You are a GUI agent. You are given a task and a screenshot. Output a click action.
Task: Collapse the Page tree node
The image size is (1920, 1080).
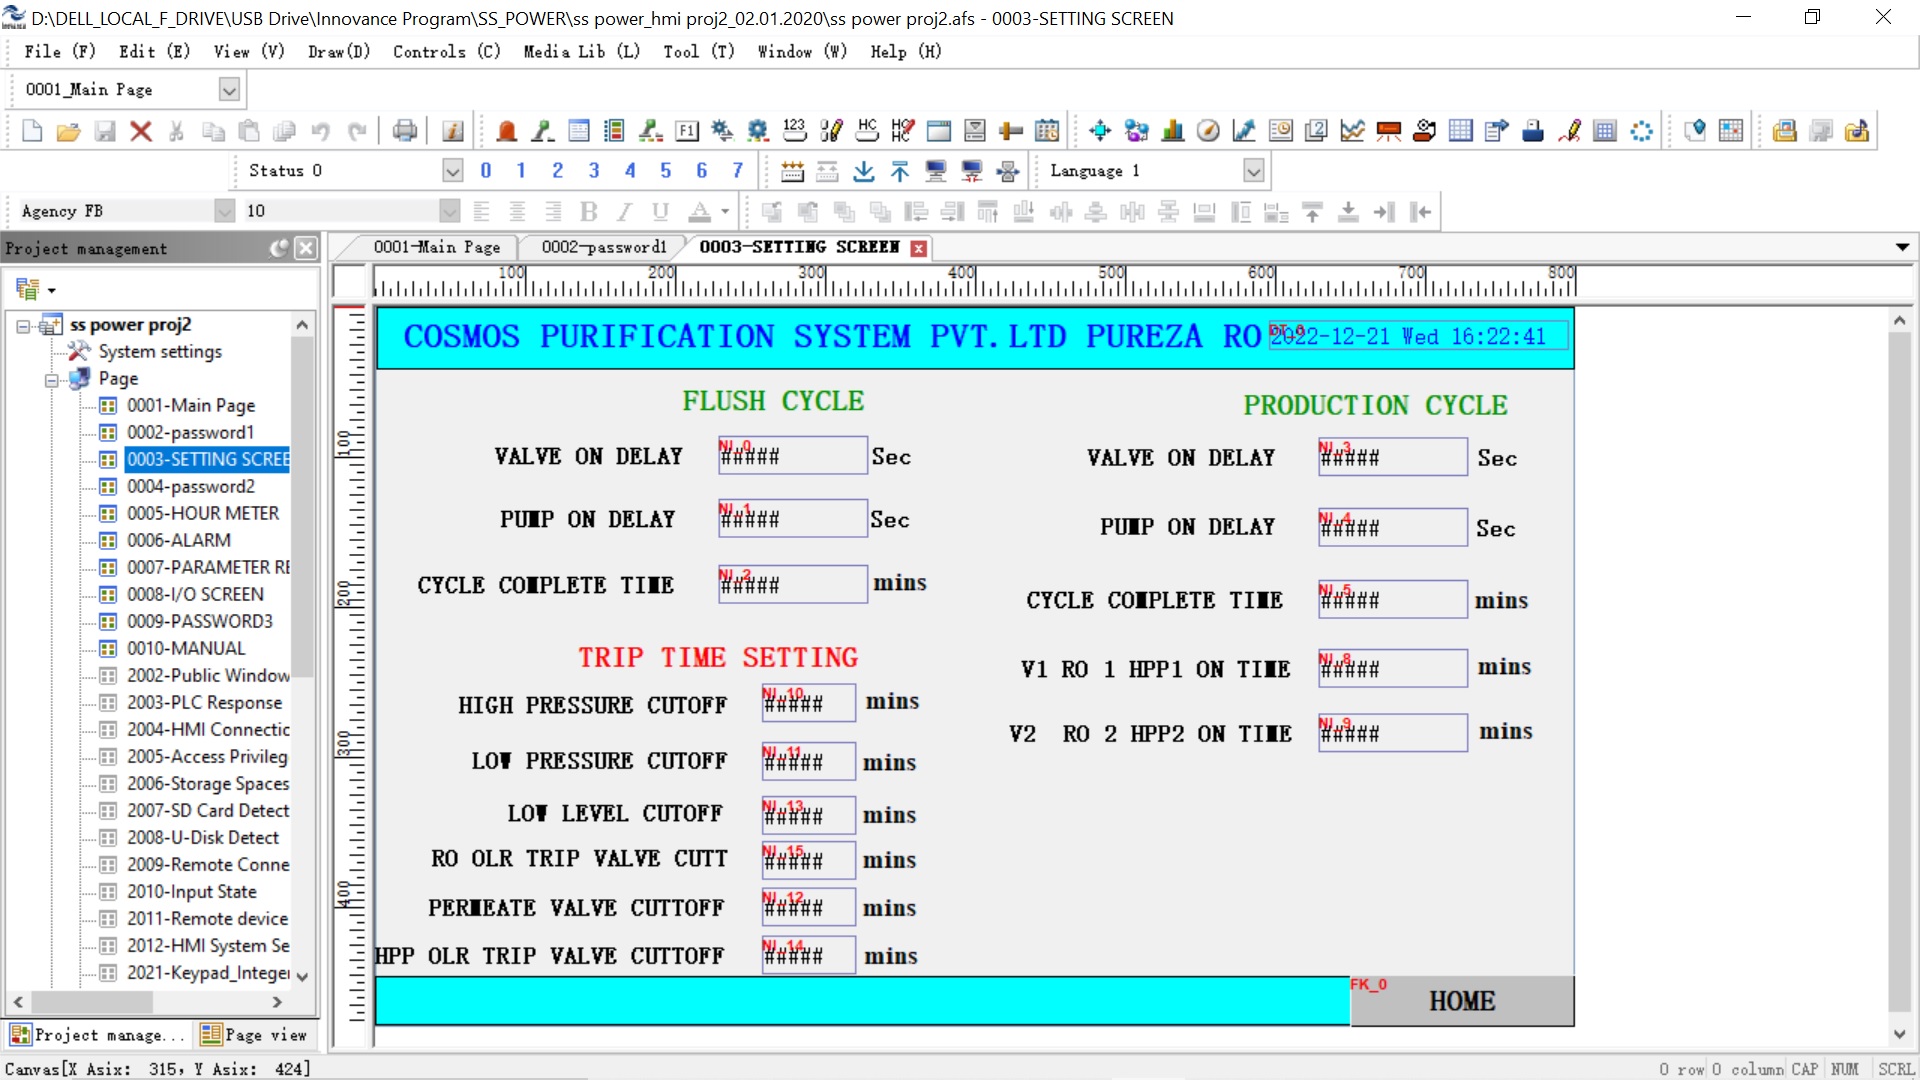tap(51, 379)
